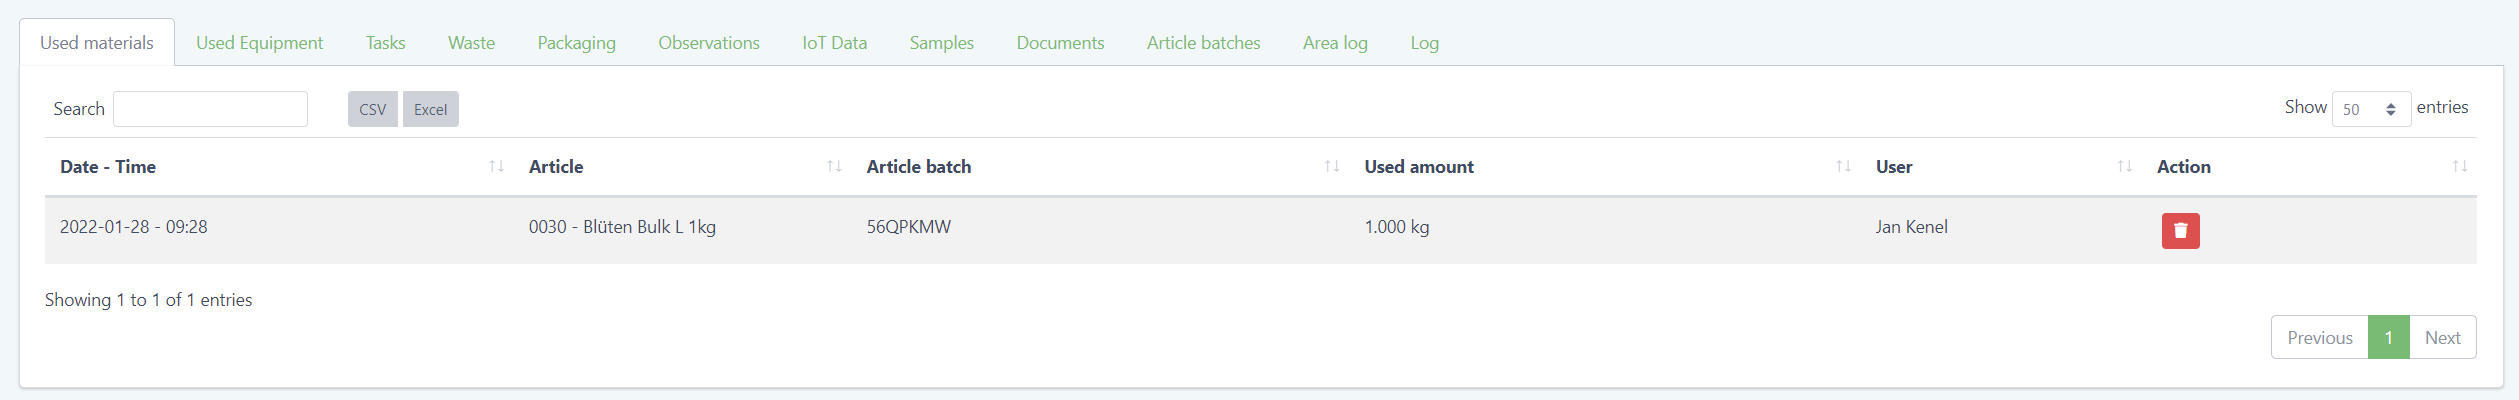Sort arrows on the Action column

(x=2459, y=167)
